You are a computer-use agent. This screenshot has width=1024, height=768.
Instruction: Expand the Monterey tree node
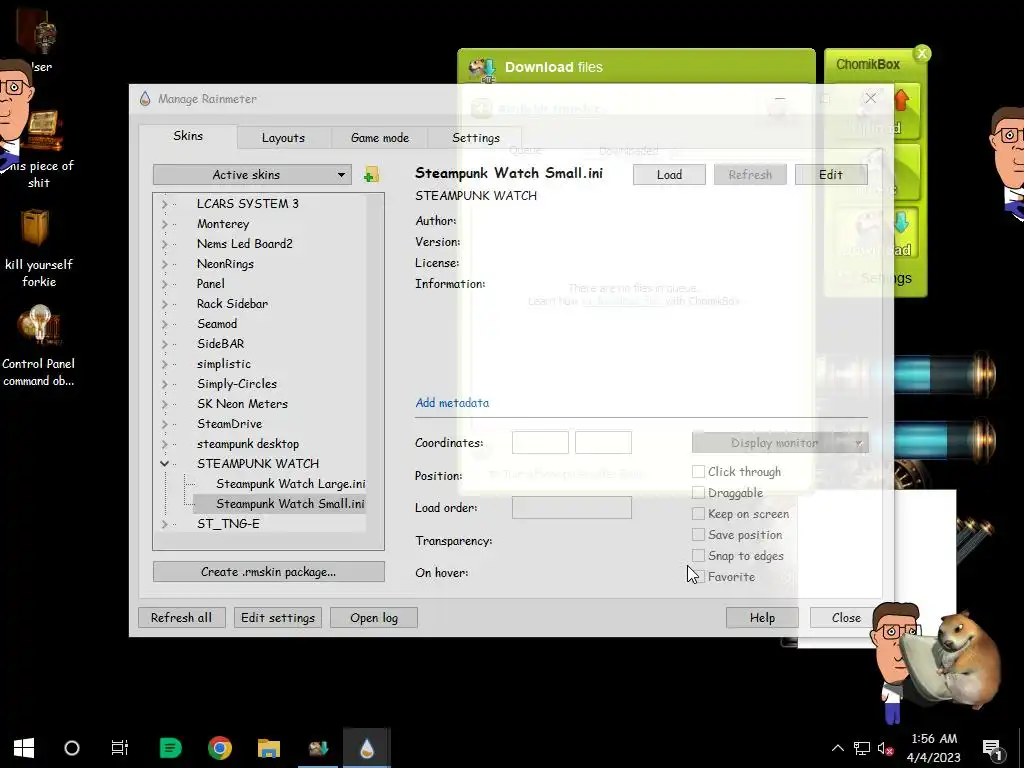coord(165,224)
